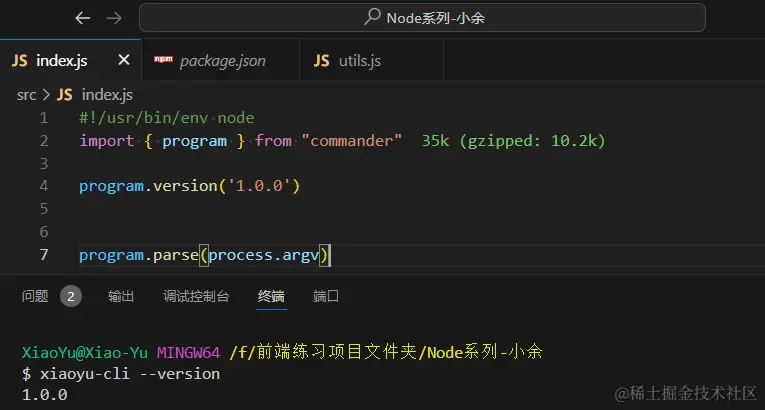Close the index.js tab
This screenshot has width=765, height=410.
[124, 60]
